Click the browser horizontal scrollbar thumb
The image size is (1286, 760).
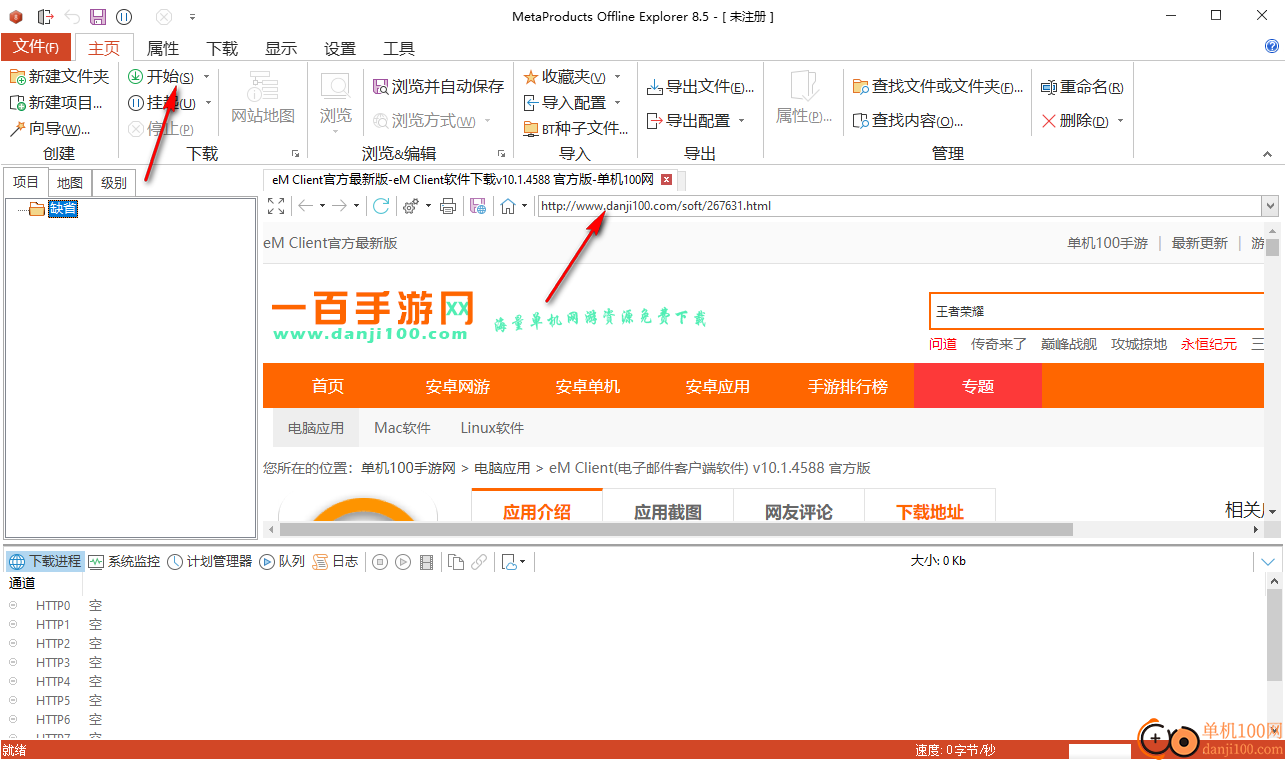[x=676, y=529]
